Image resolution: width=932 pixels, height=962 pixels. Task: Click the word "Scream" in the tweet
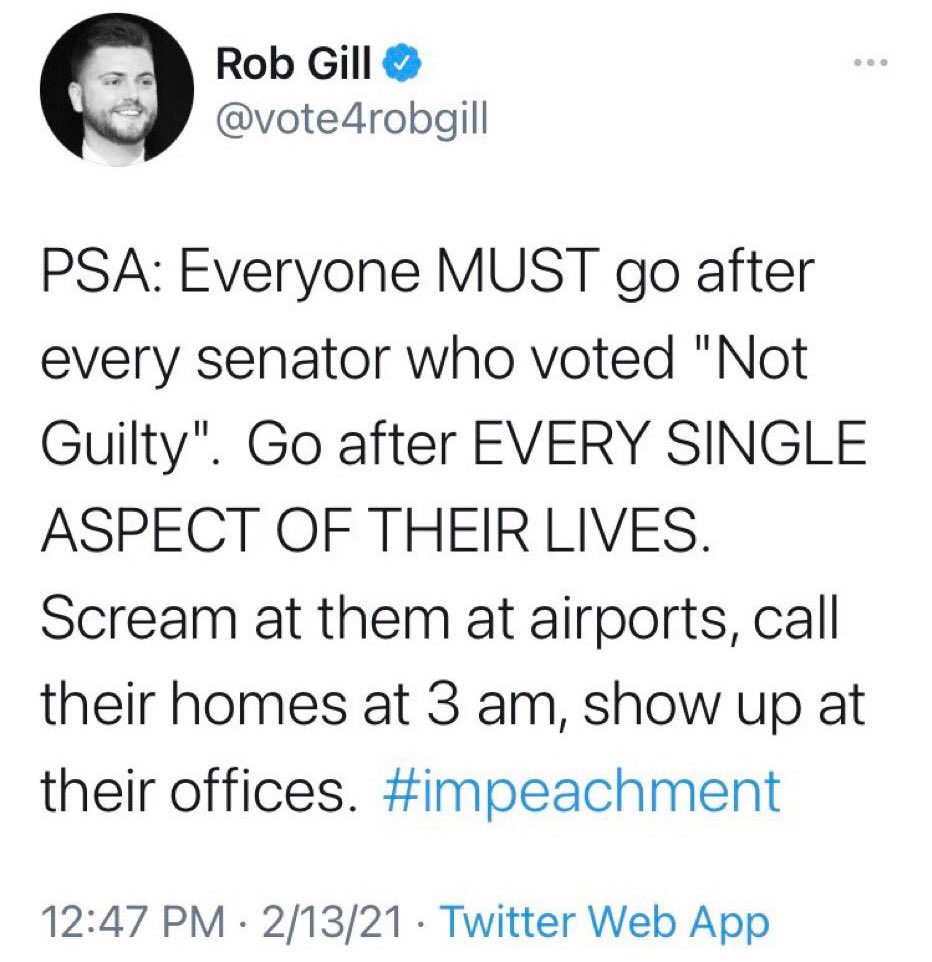138,618
